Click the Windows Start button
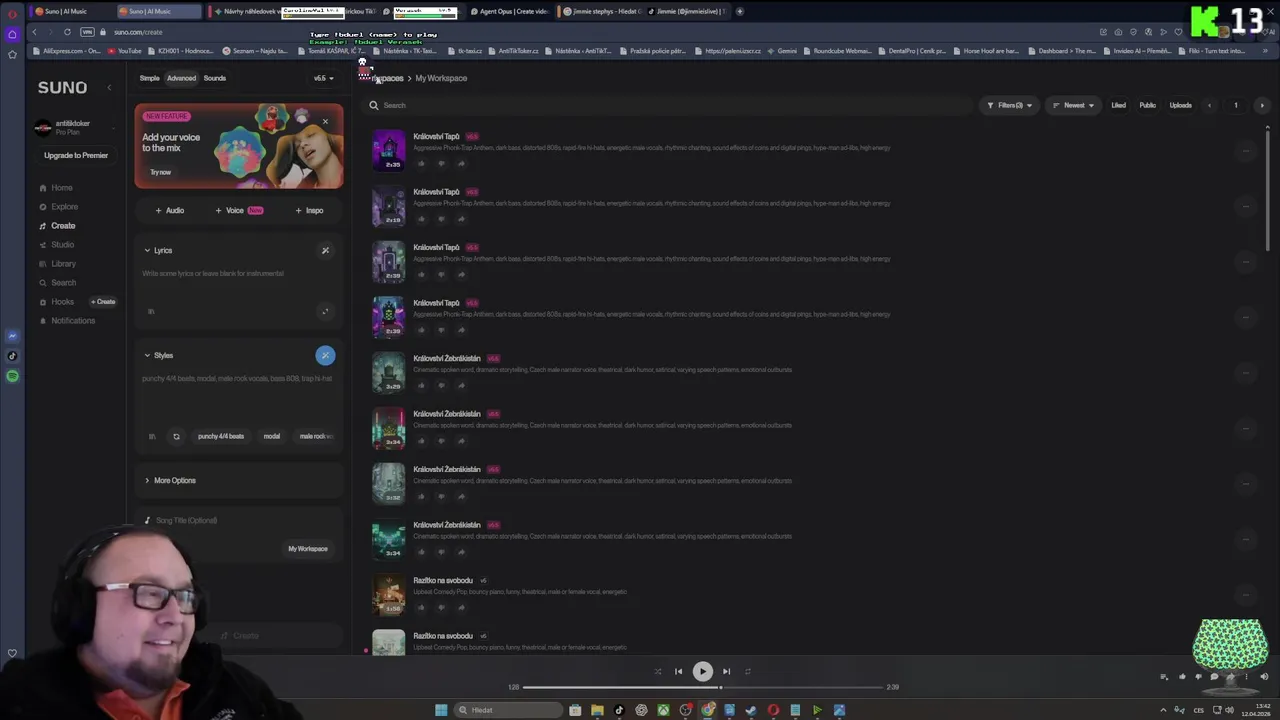The image size is (1280, 720). point(441,710)
